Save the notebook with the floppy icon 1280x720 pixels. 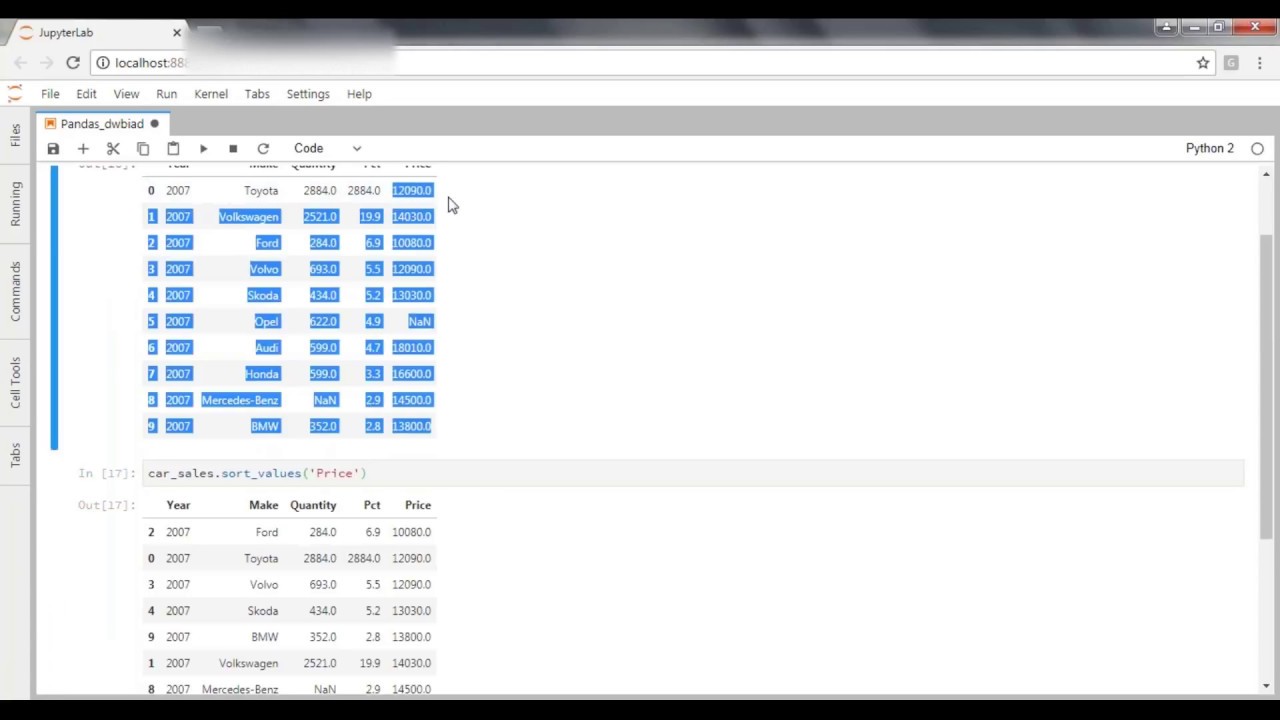tap(53, 148)
